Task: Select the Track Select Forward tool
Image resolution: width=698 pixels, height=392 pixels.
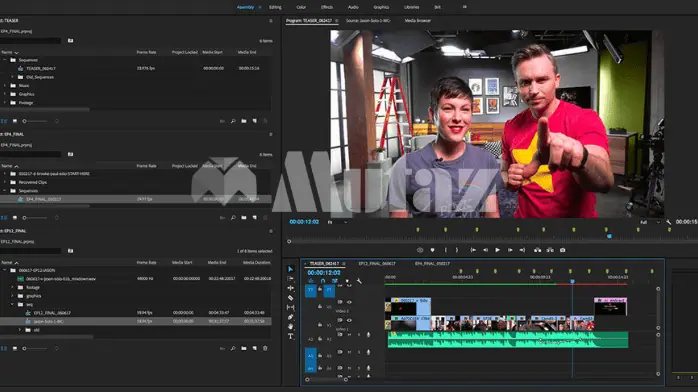Action: tap(291, 279)
